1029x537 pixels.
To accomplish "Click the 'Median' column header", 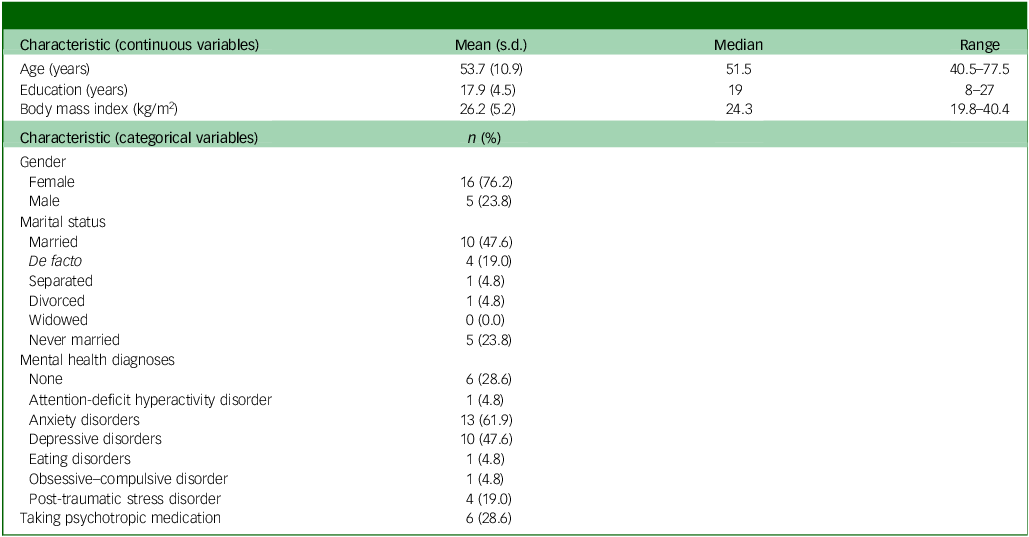I will click(738, 45).
